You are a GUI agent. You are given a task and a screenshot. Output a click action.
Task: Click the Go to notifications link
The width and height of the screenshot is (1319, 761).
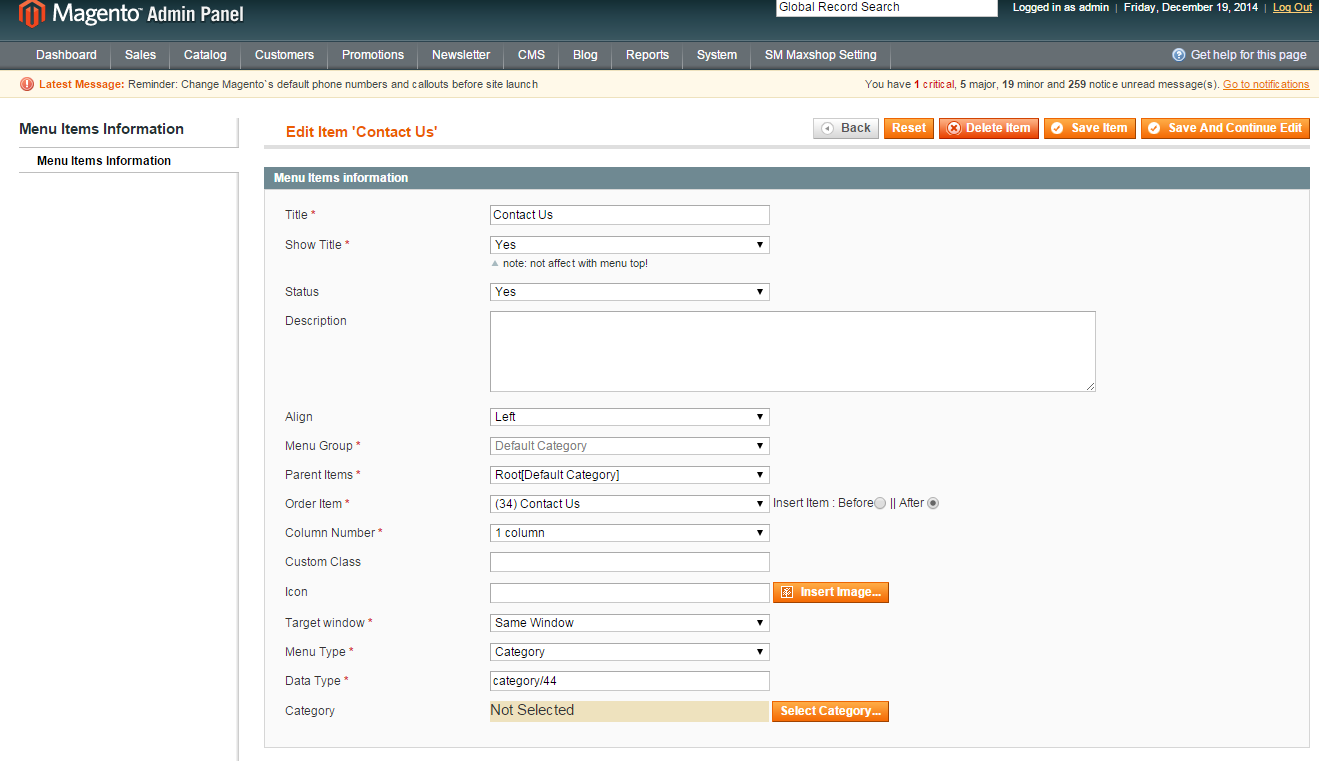1266,84
